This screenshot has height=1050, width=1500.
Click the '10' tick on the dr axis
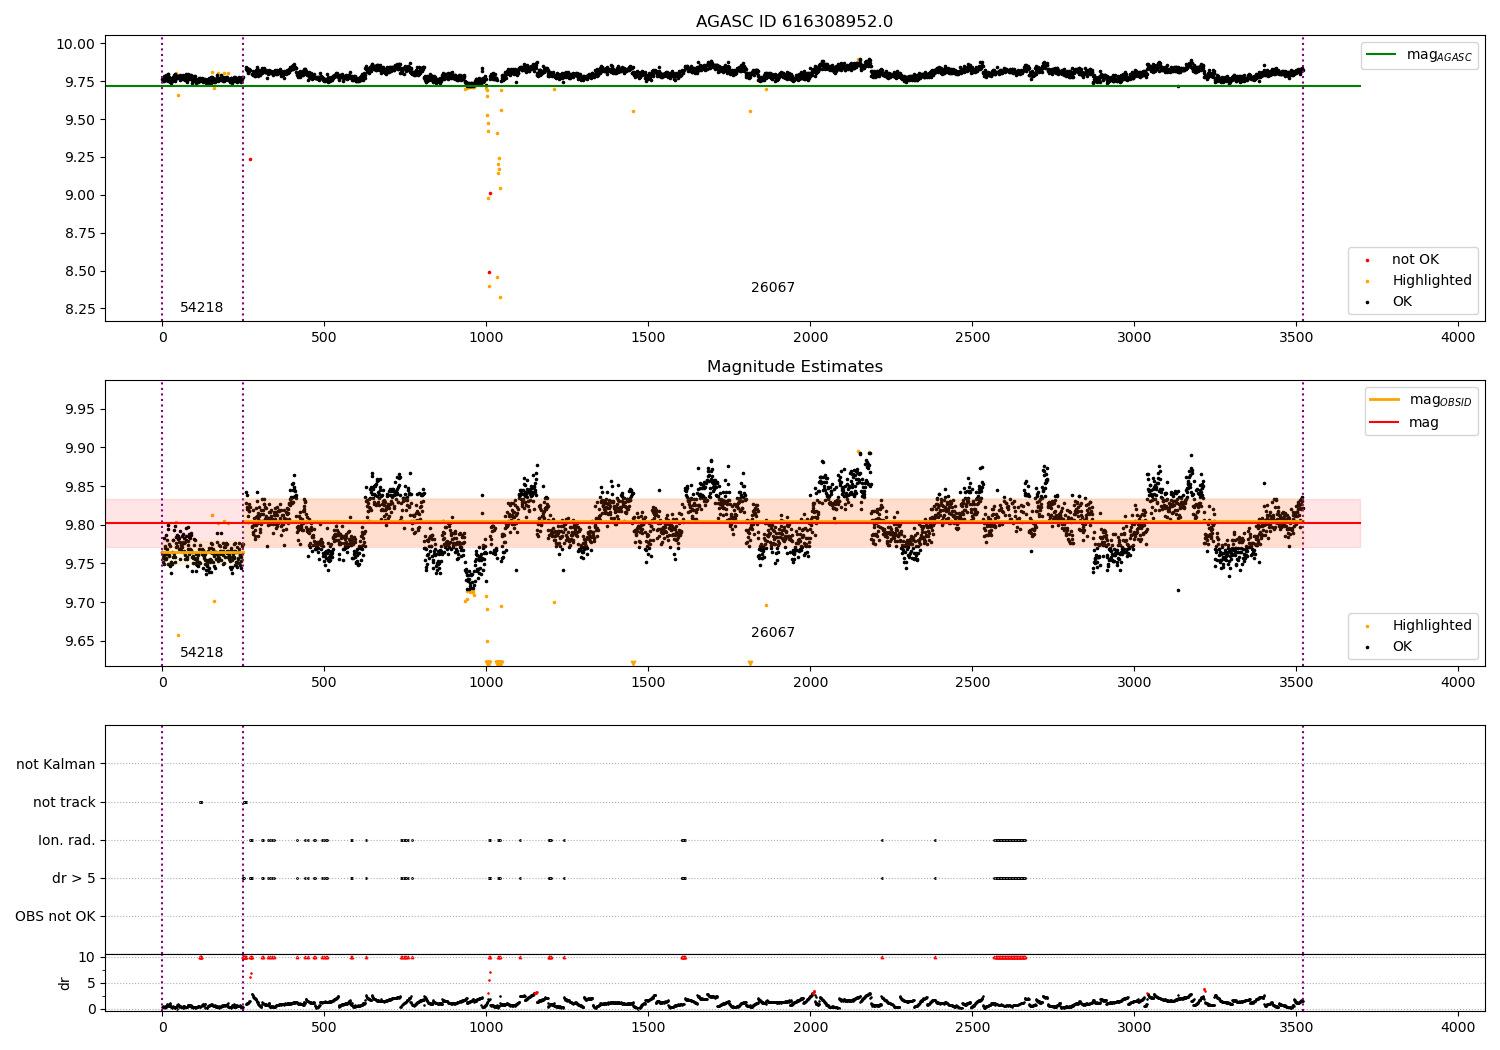tap(87, 957)
